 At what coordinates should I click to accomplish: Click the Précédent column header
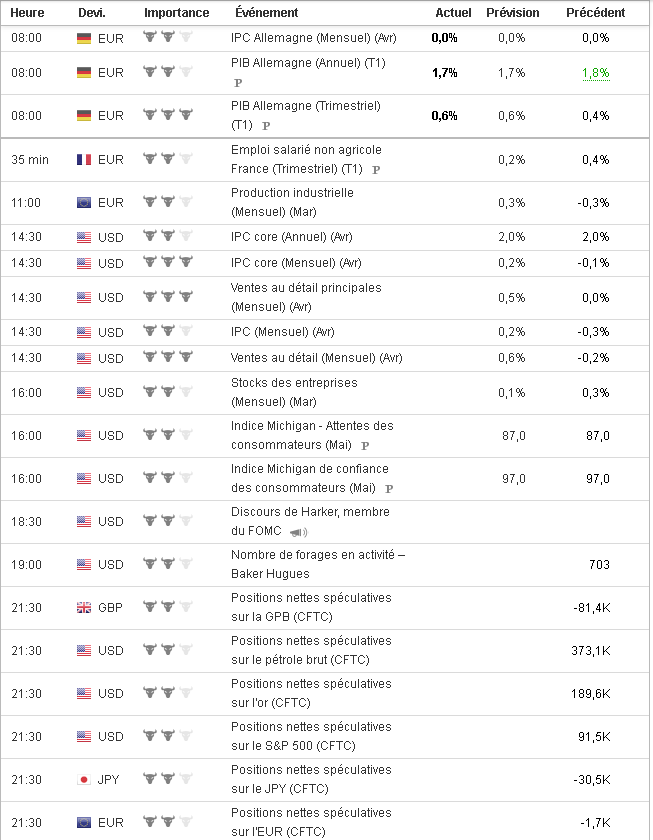tap(595, 13)
